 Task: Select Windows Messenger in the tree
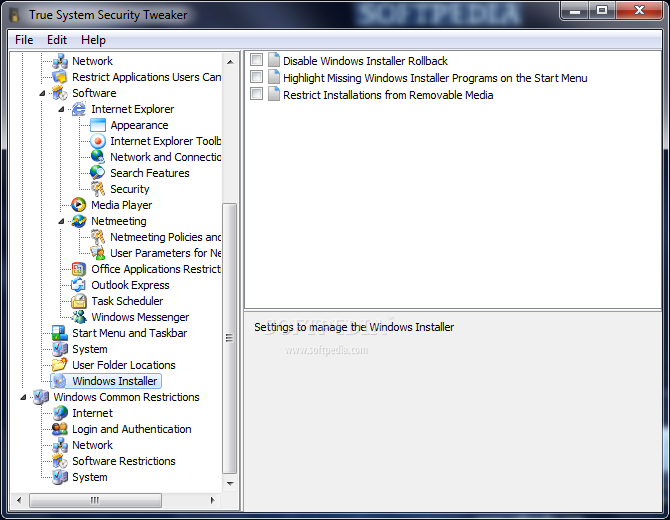point(140,317)
